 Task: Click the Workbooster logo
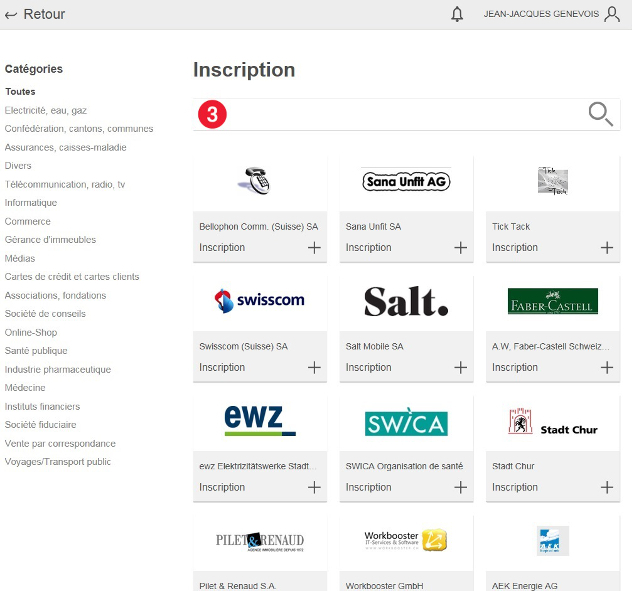(406, 540)
